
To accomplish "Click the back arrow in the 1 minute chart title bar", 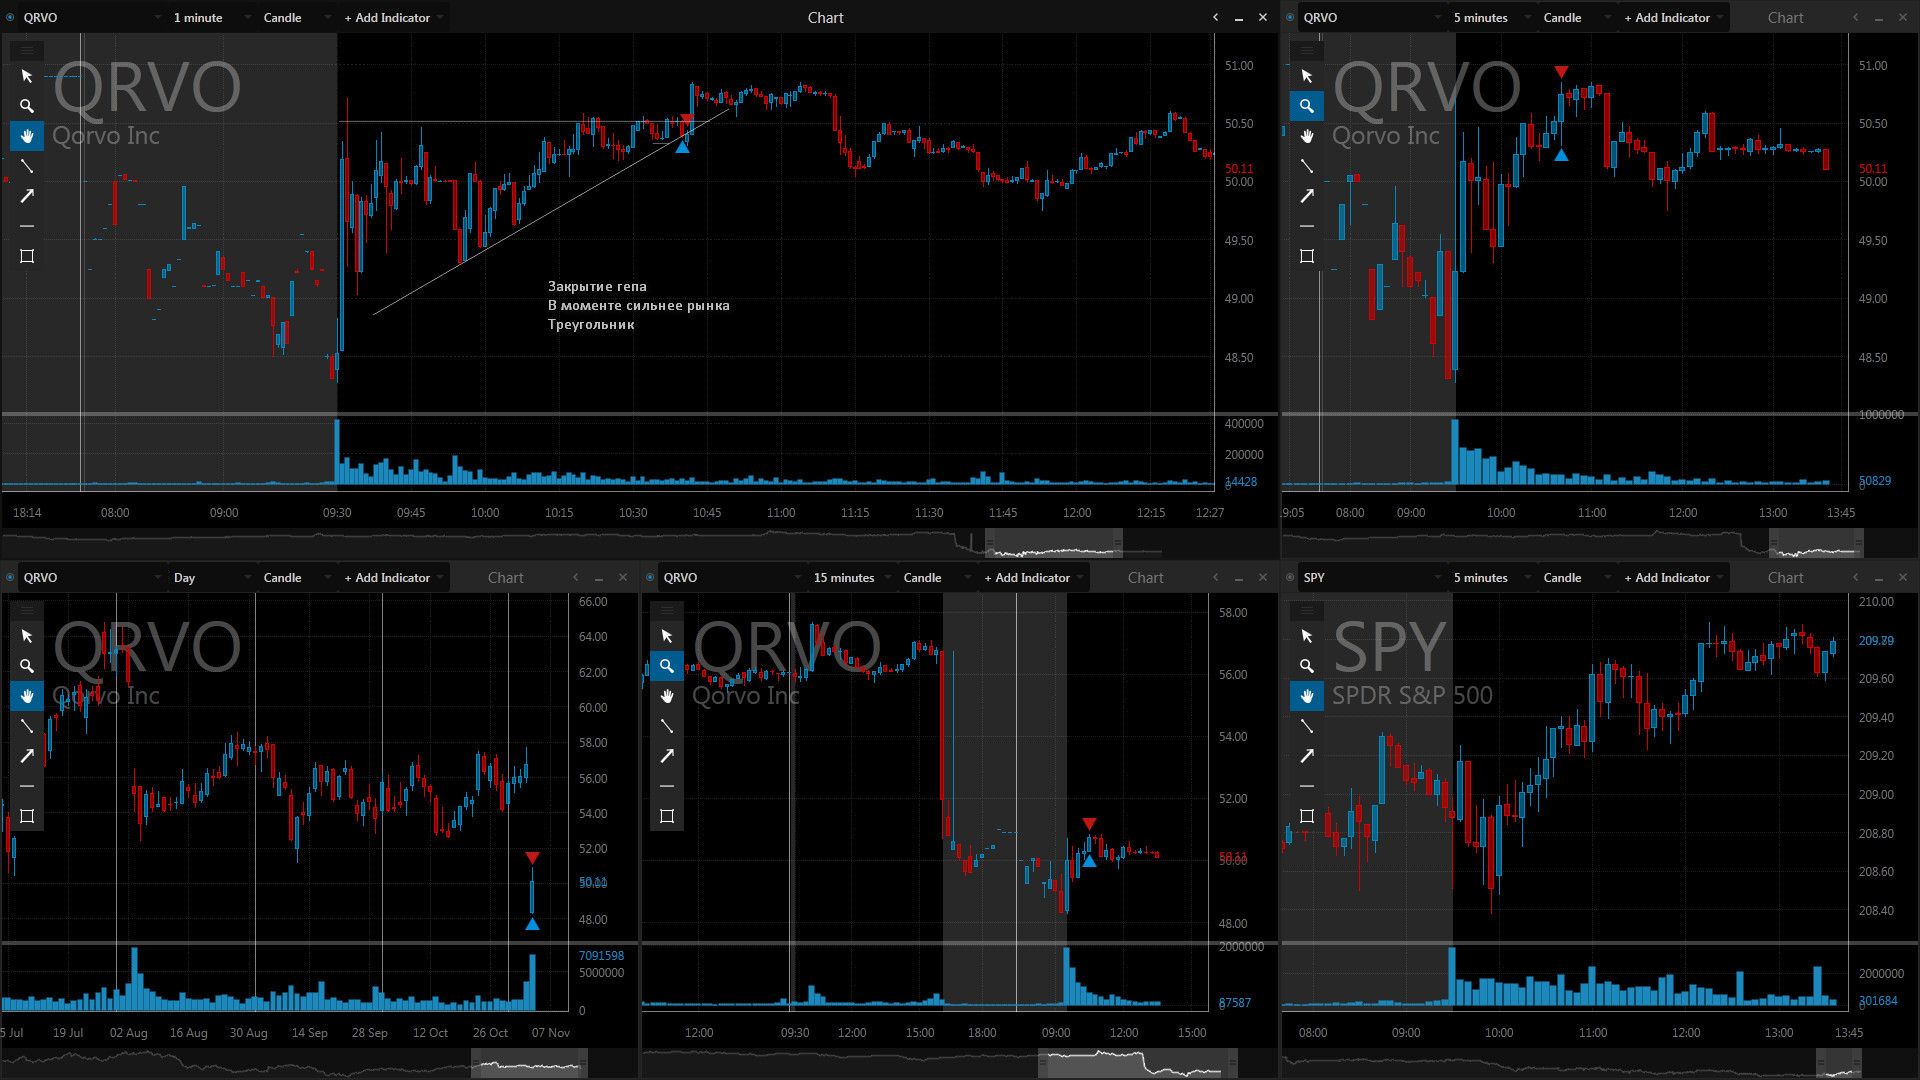I will (x=1215, y=17).
